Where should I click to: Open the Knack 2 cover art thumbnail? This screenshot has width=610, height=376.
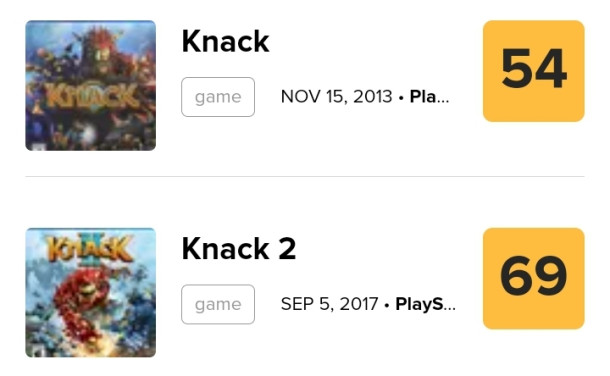coord(91,292)
